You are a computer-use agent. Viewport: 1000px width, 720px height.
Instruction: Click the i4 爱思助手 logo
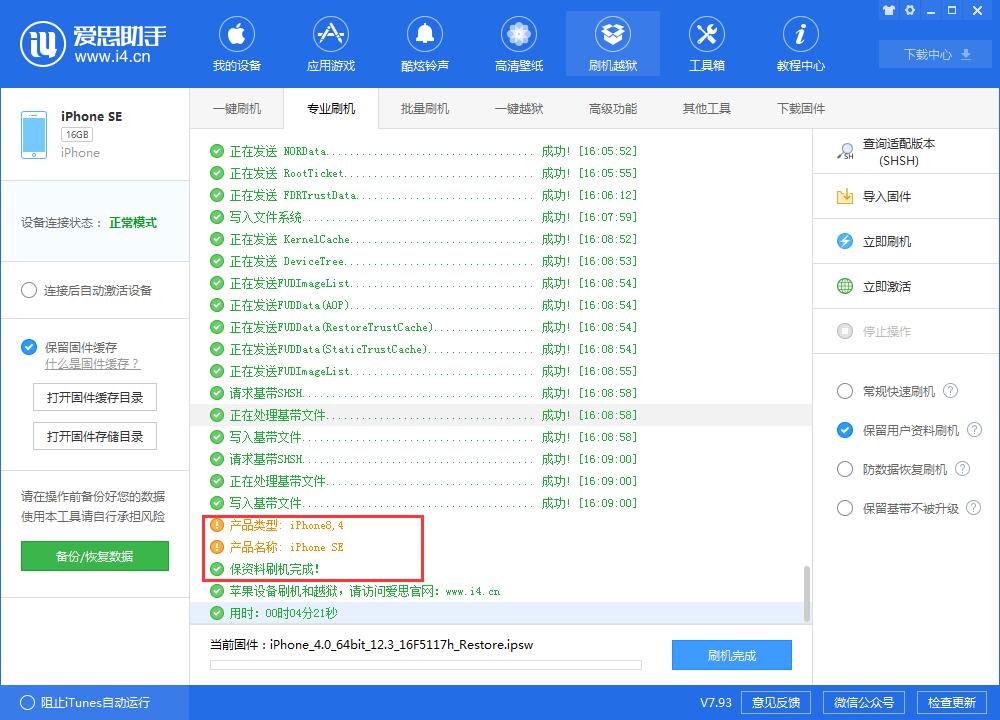coord(93,43)
